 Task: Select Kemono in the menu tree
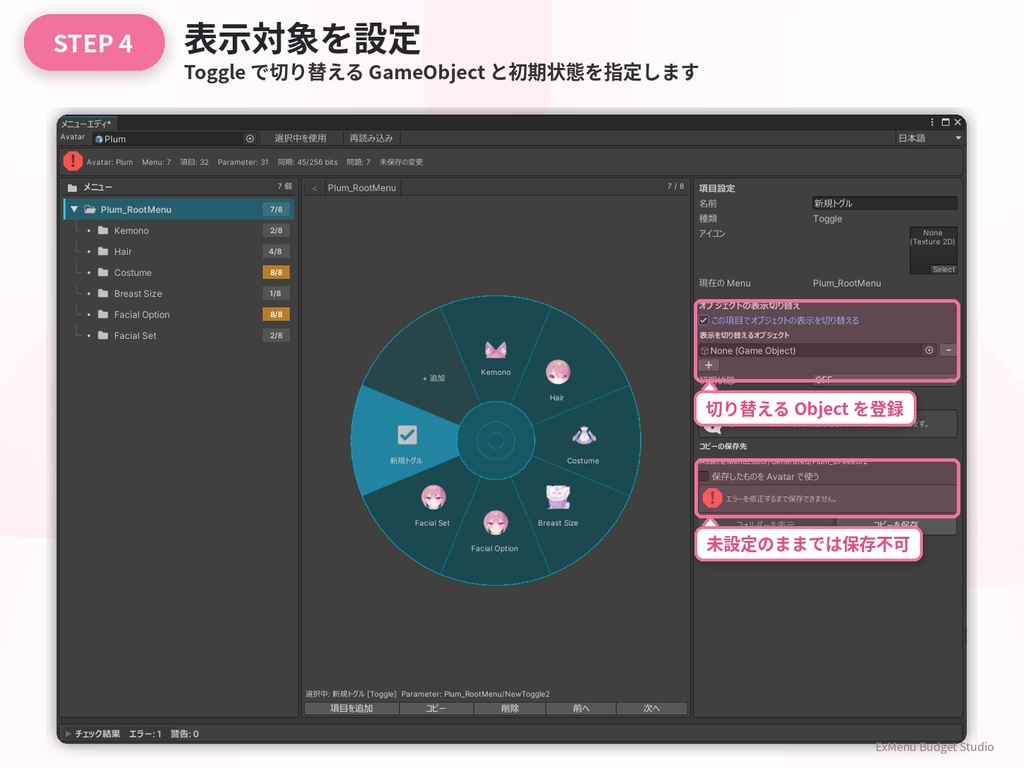[131, 231]
